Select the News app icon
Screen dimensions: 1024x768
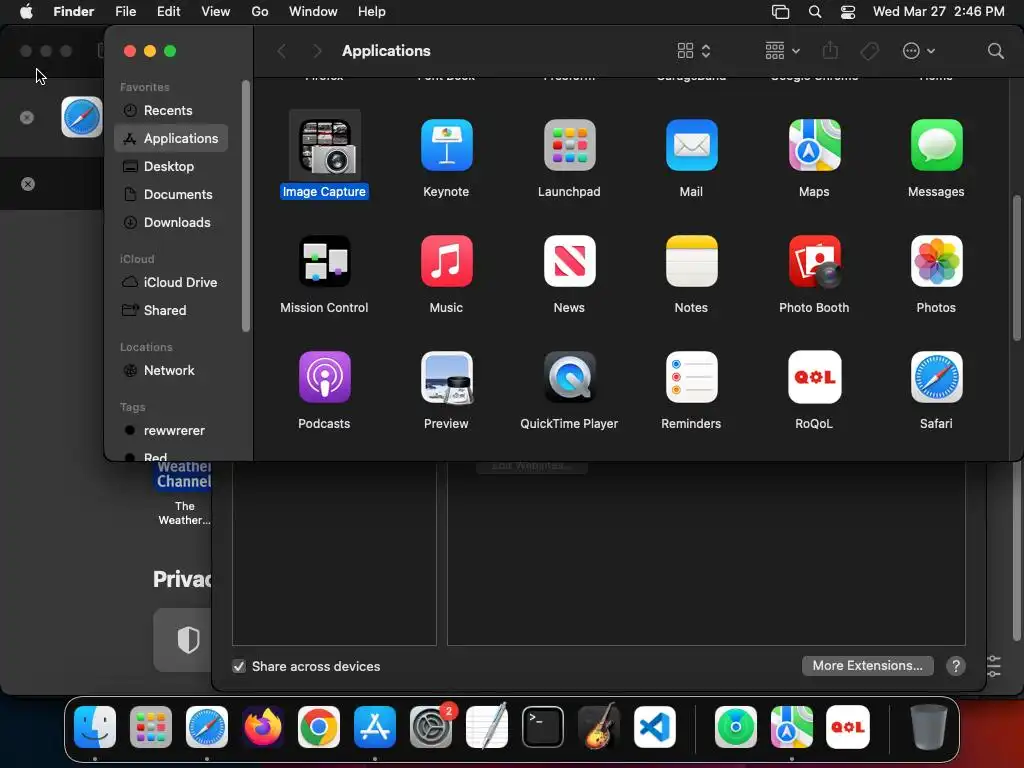click(x=569, y=261)
